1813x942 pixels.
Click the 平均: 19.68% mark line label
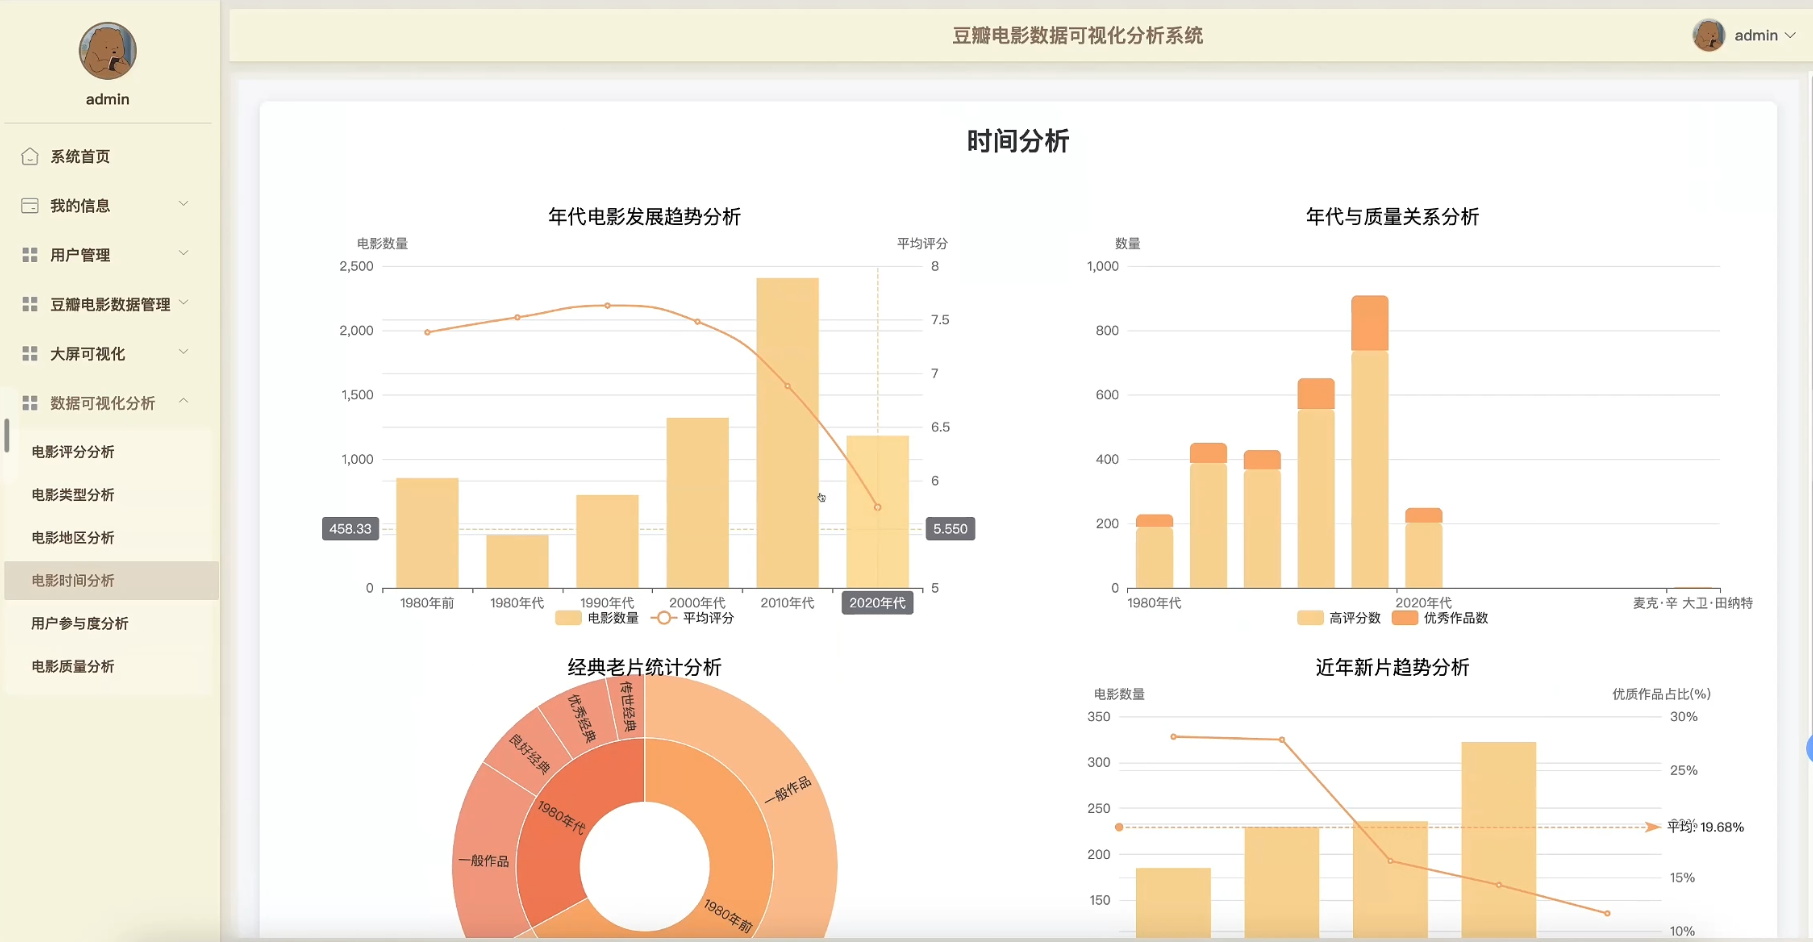coord(1705,827)
